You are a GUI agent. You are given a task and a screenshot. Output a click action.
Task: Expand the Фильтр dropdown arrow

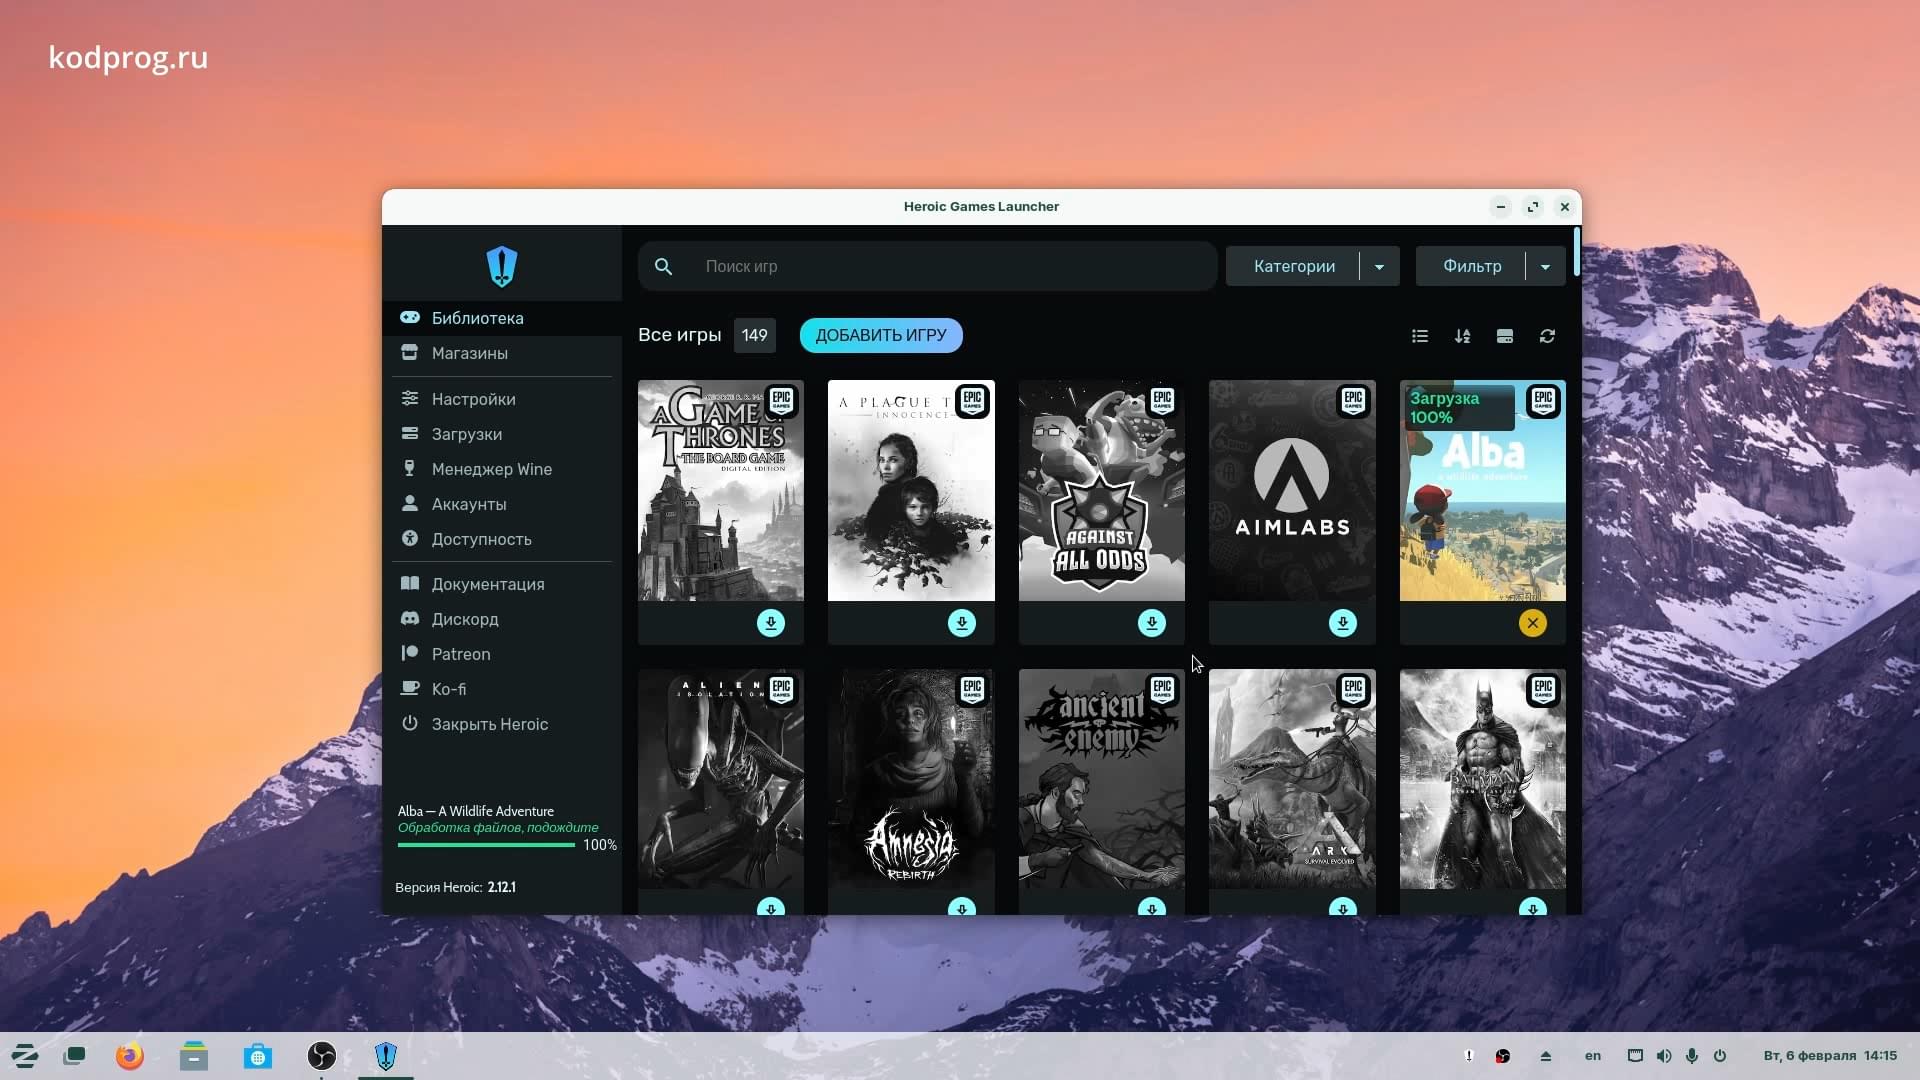1545,266
